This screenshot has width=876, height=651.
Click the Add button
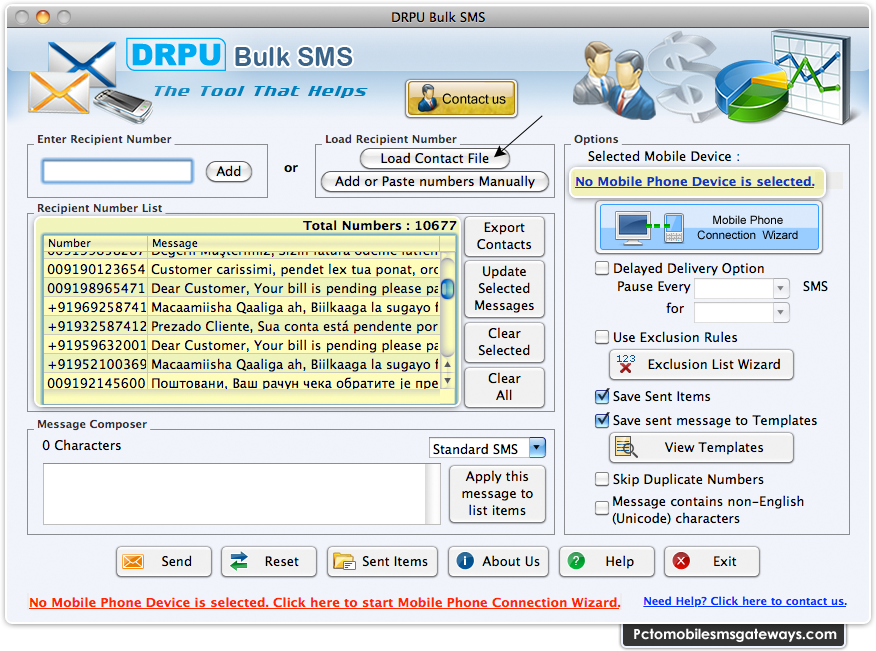click(229, 171)
